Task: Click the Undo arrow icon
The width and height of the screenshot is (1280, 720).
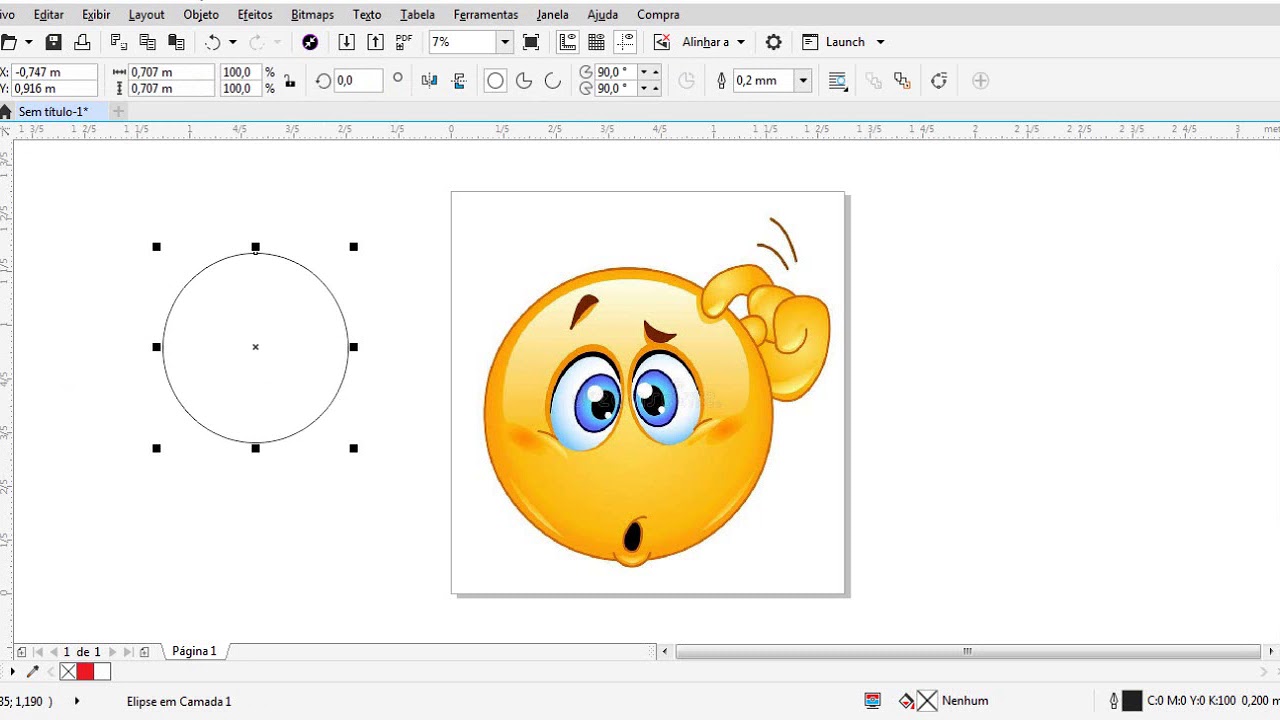Action: pos(212,42)
